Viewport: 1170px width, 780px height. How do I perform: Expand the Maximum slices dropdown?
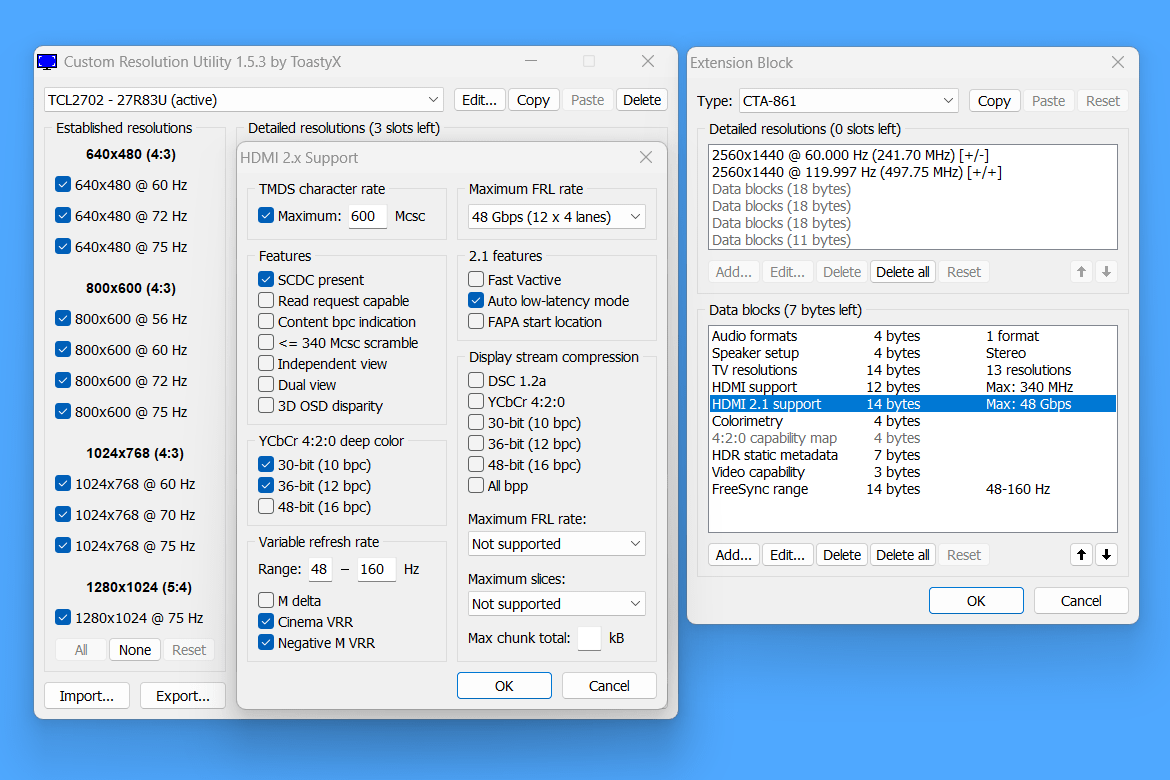[557, 604]
